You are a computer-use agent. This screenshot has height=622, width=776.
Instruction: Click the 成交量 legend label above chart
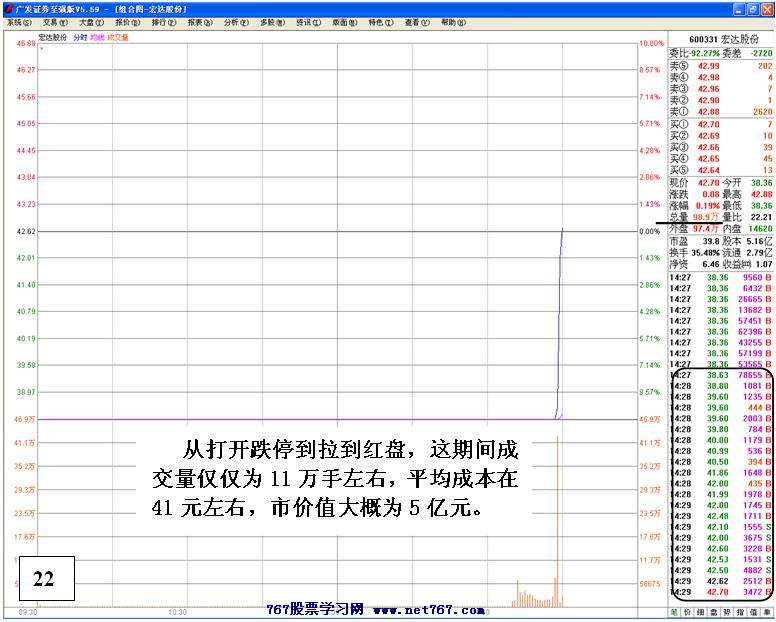point(118,38)
